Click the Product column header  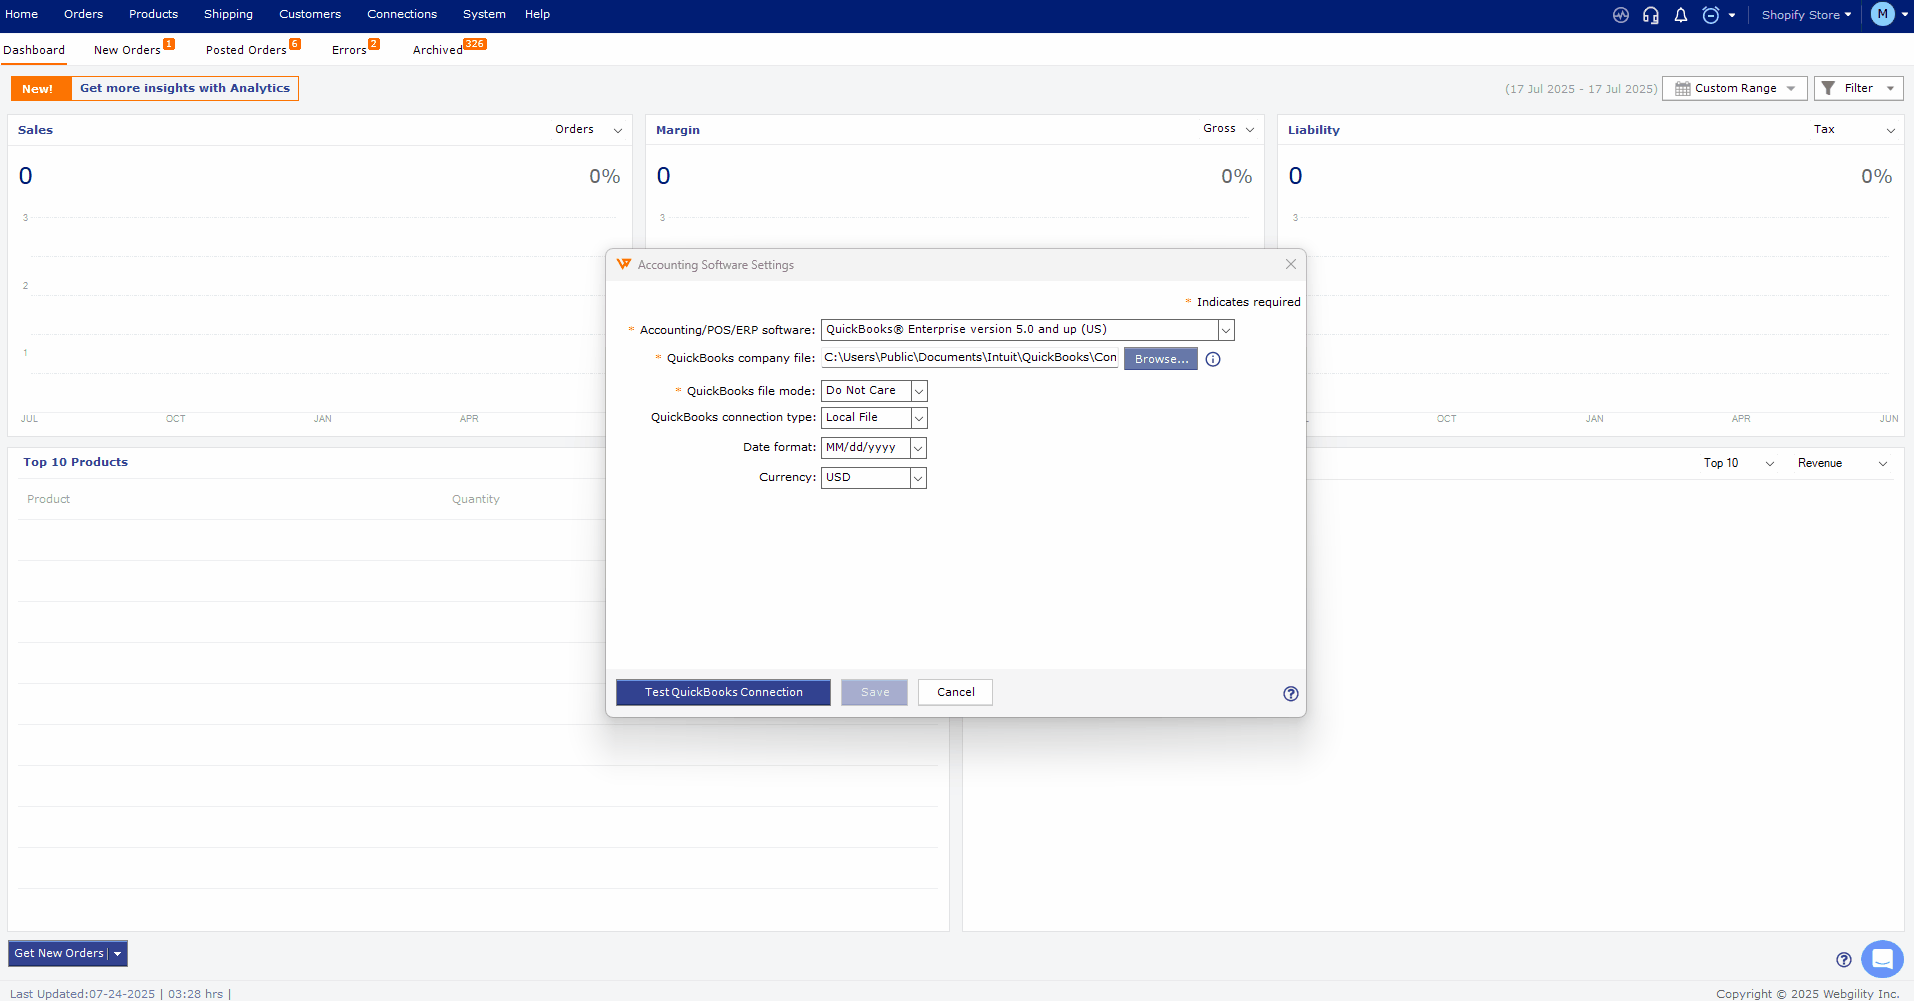[x=48, y=499]
